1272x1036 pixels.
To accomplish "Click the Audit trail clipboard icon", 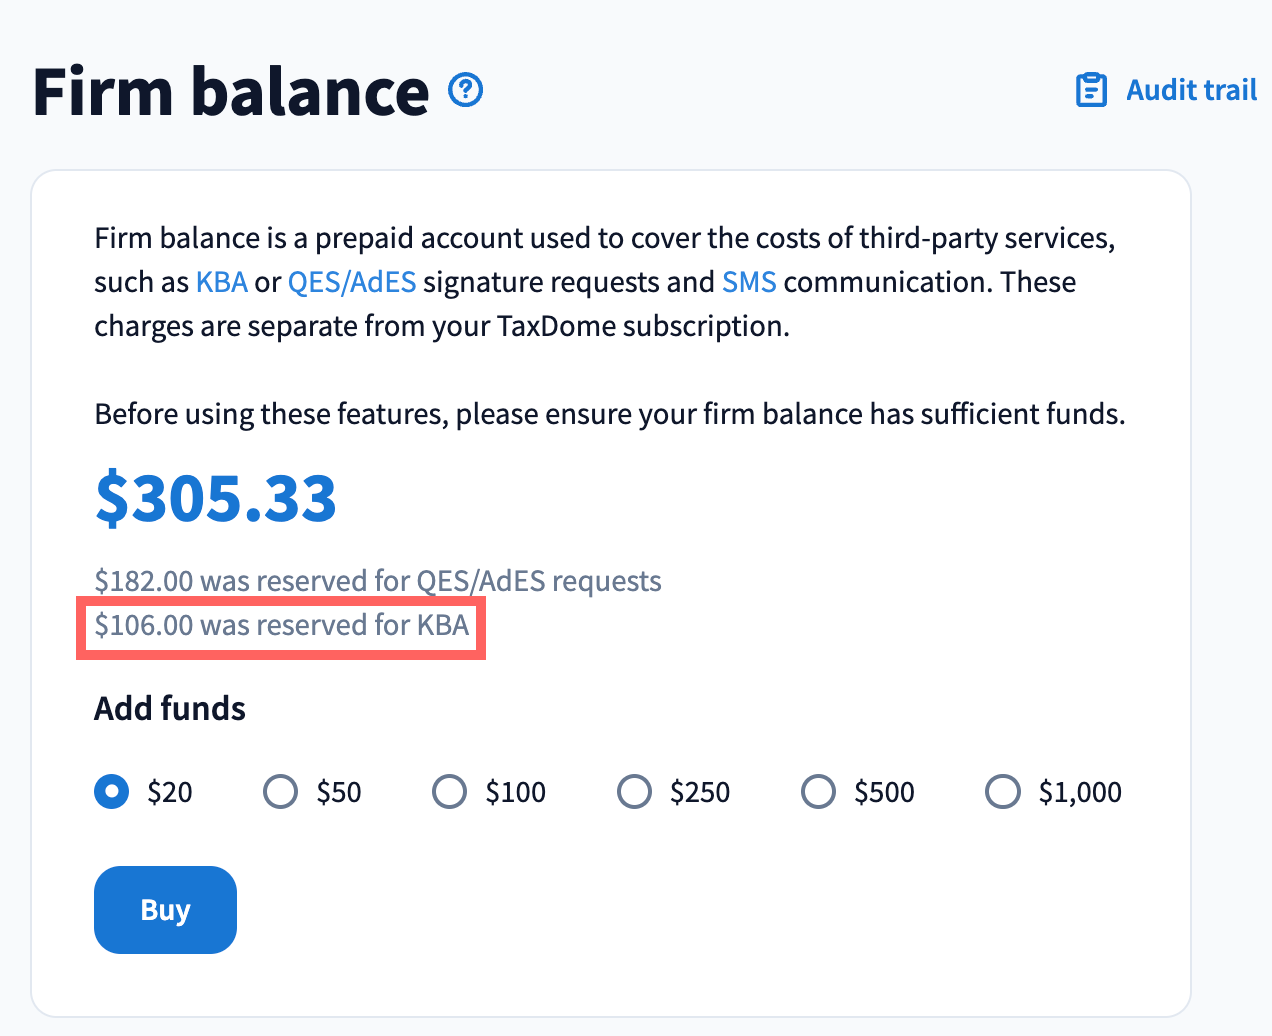I will click(1091, 90).
